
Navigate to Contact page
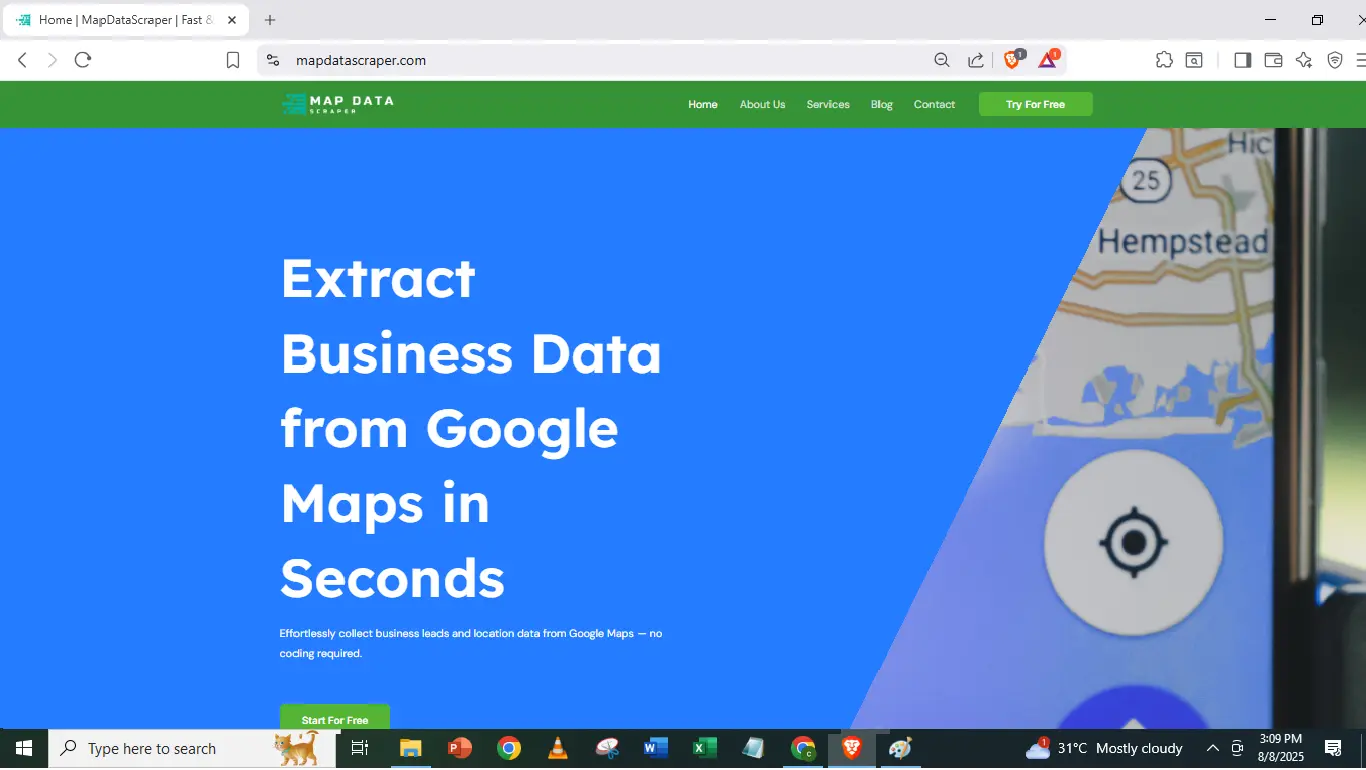[x=934, y=104]
